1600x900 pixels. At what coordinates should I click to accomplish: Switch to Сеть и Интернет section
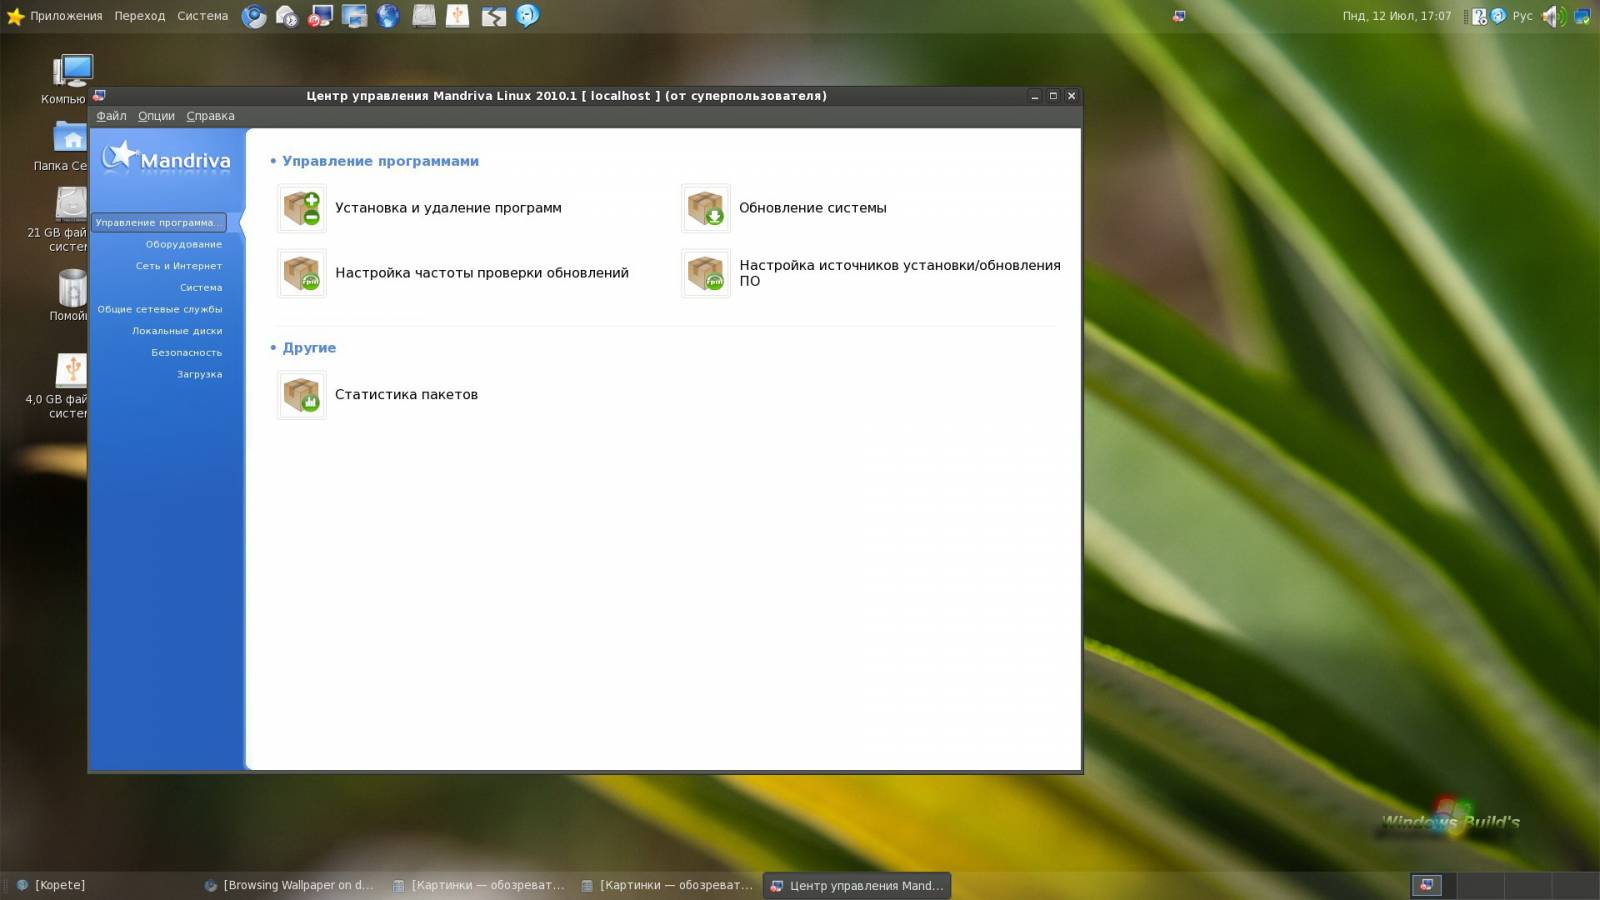pos(179,266)
